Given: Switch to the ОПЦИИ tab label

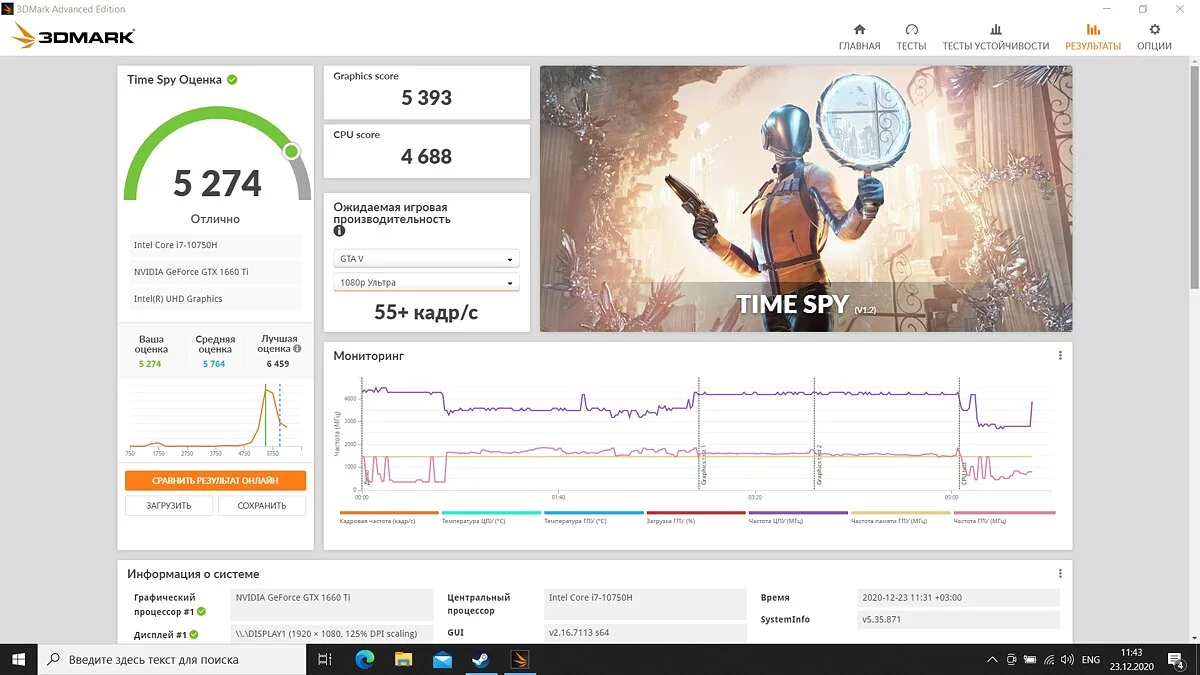Looking at the screenshot, I should tap(1155, 46).
